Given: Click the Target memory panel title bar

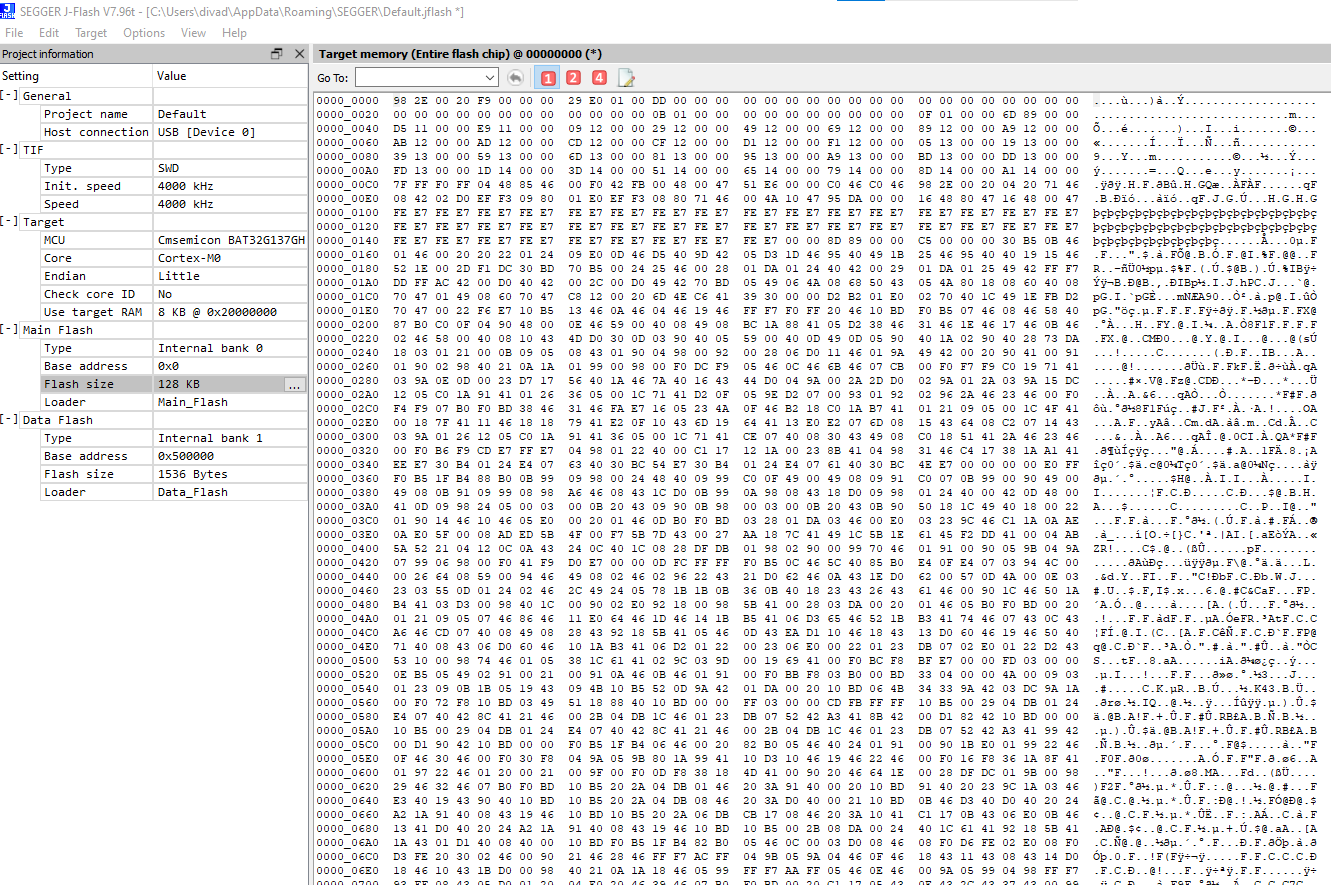Looking at the screenshot, I should tap(822, 54).
